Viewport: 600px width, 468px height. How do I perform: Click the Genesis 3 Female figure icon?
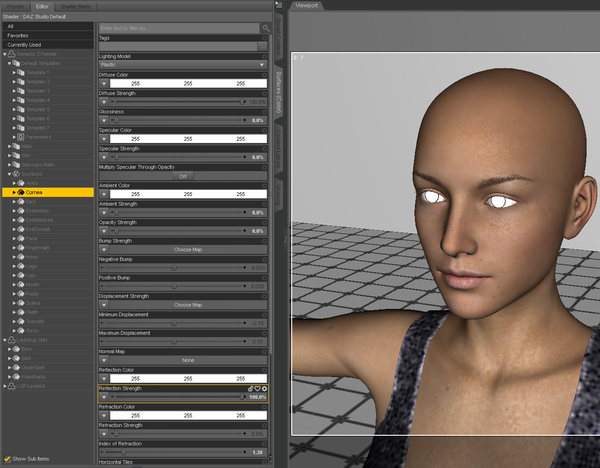11,54
